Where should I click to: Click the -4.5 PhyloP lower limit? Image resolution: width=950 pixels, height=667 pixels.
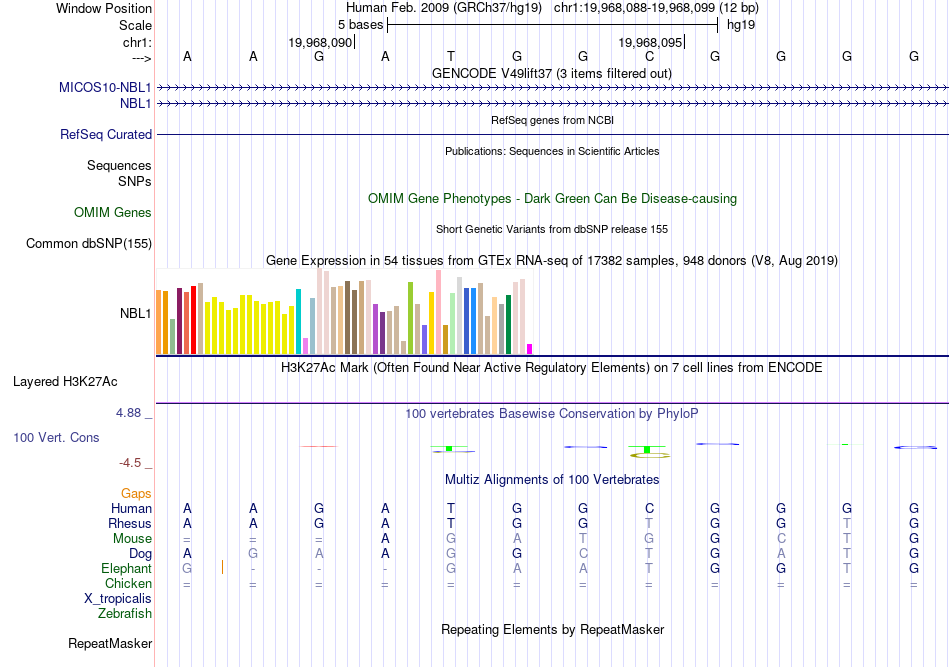(130, 463)
